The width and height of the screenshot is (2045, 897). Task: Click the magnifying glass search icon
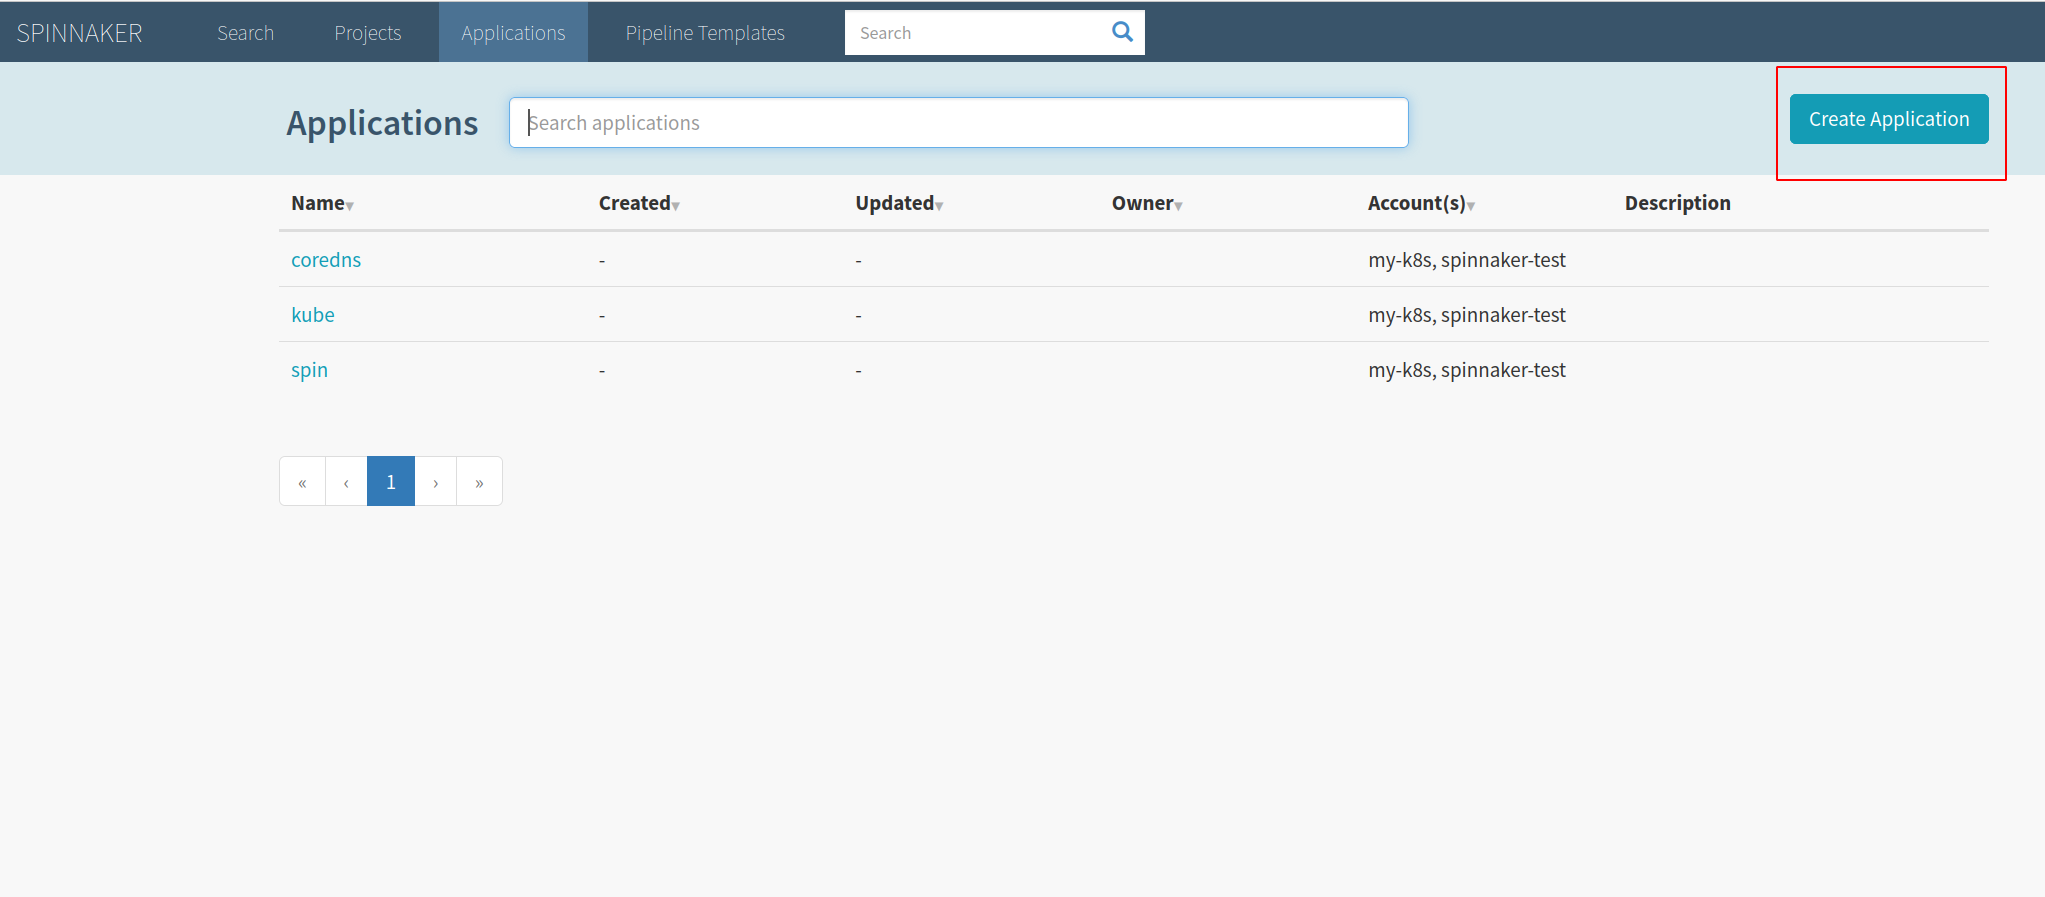(x=1122, y=32)
